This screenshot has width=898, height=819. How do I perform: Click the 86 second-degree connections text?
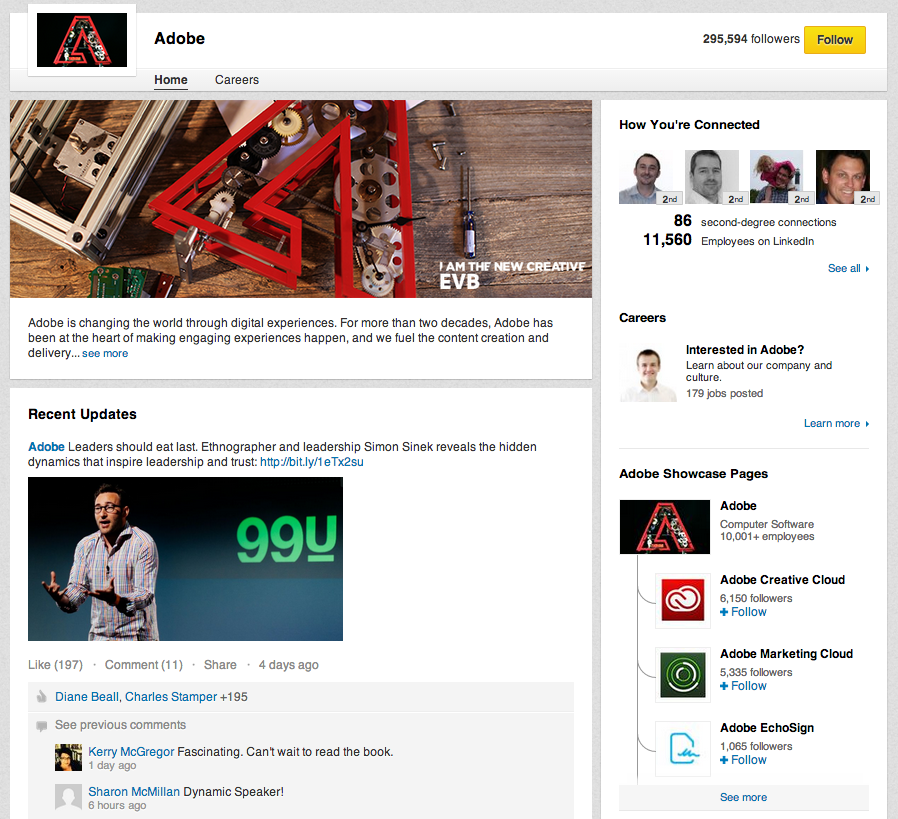point(755,222)
